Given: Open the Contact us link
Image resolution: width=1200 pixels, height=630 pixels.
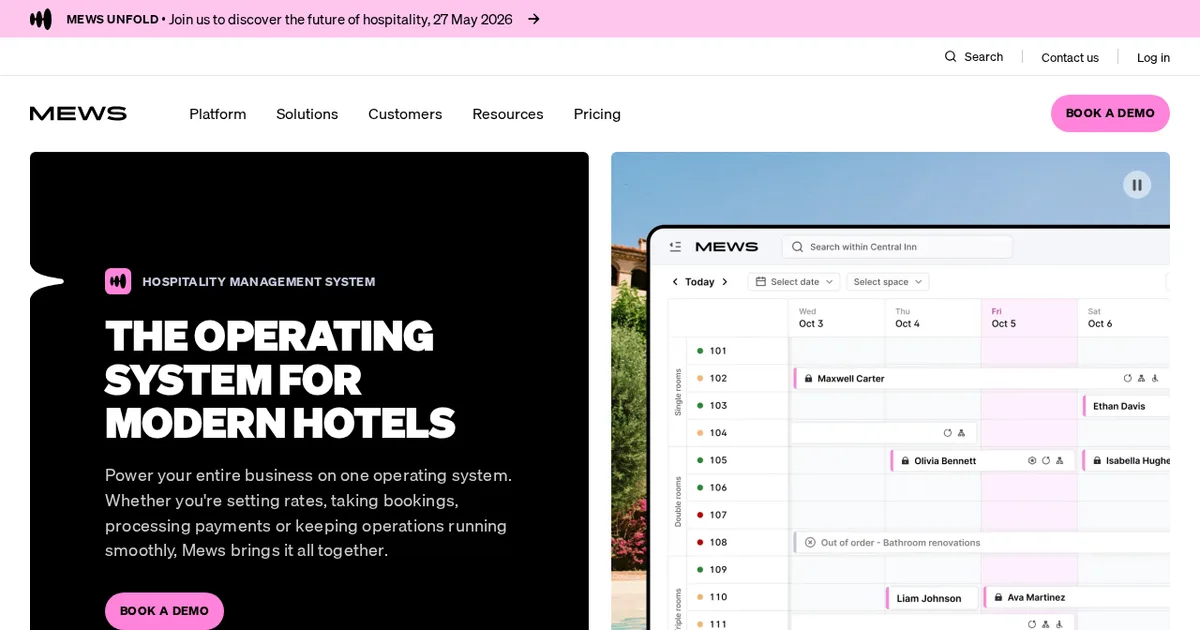Looking at the screenshot, I should pyautogui.click(x=1070, y=57).
